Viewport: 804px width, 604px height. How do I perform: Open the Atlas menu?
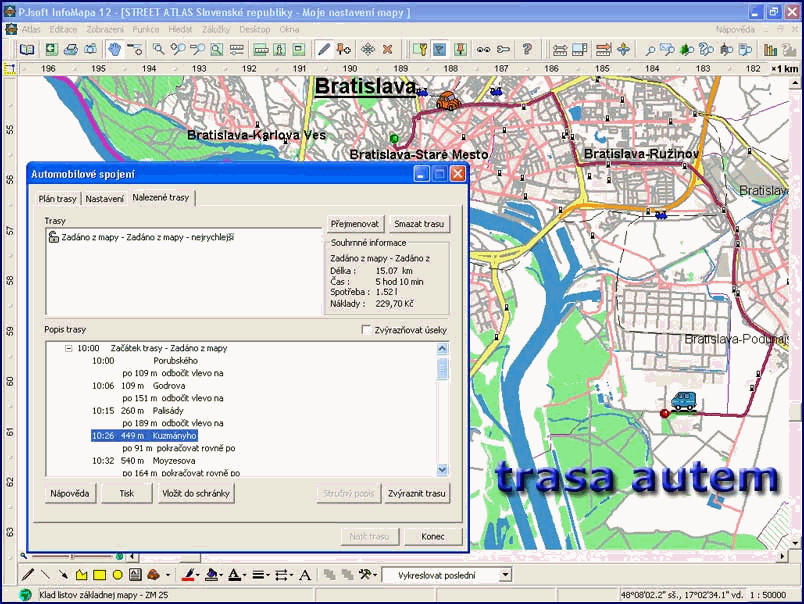pyautogui.click(x=31, y=29)
